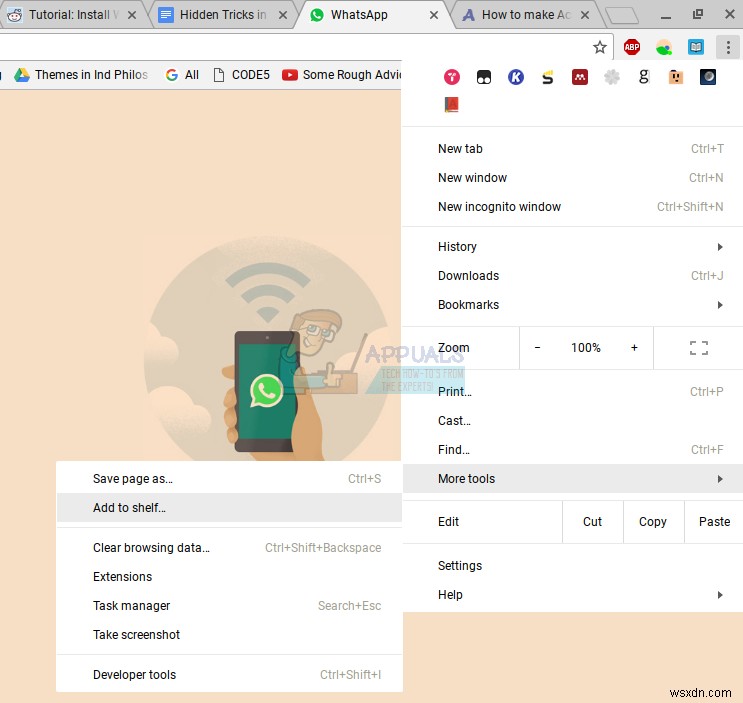Close the Tutorial: Install tab
The image size is (743, 703).
(132, 15)
